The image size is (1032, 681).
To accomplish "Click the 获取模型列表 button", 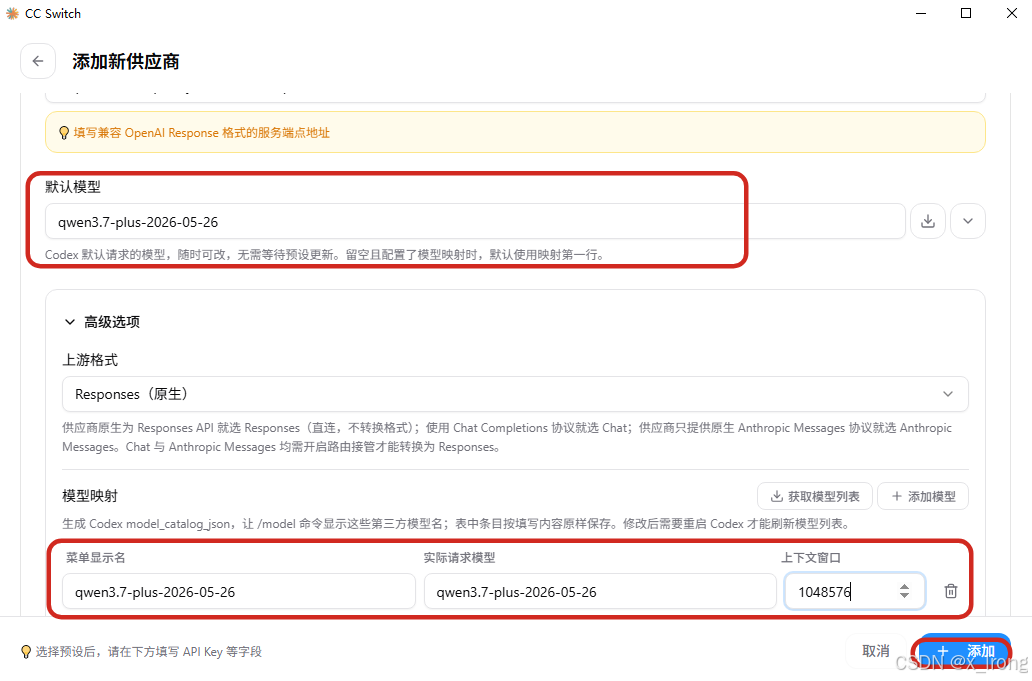I will coord(815,496).
